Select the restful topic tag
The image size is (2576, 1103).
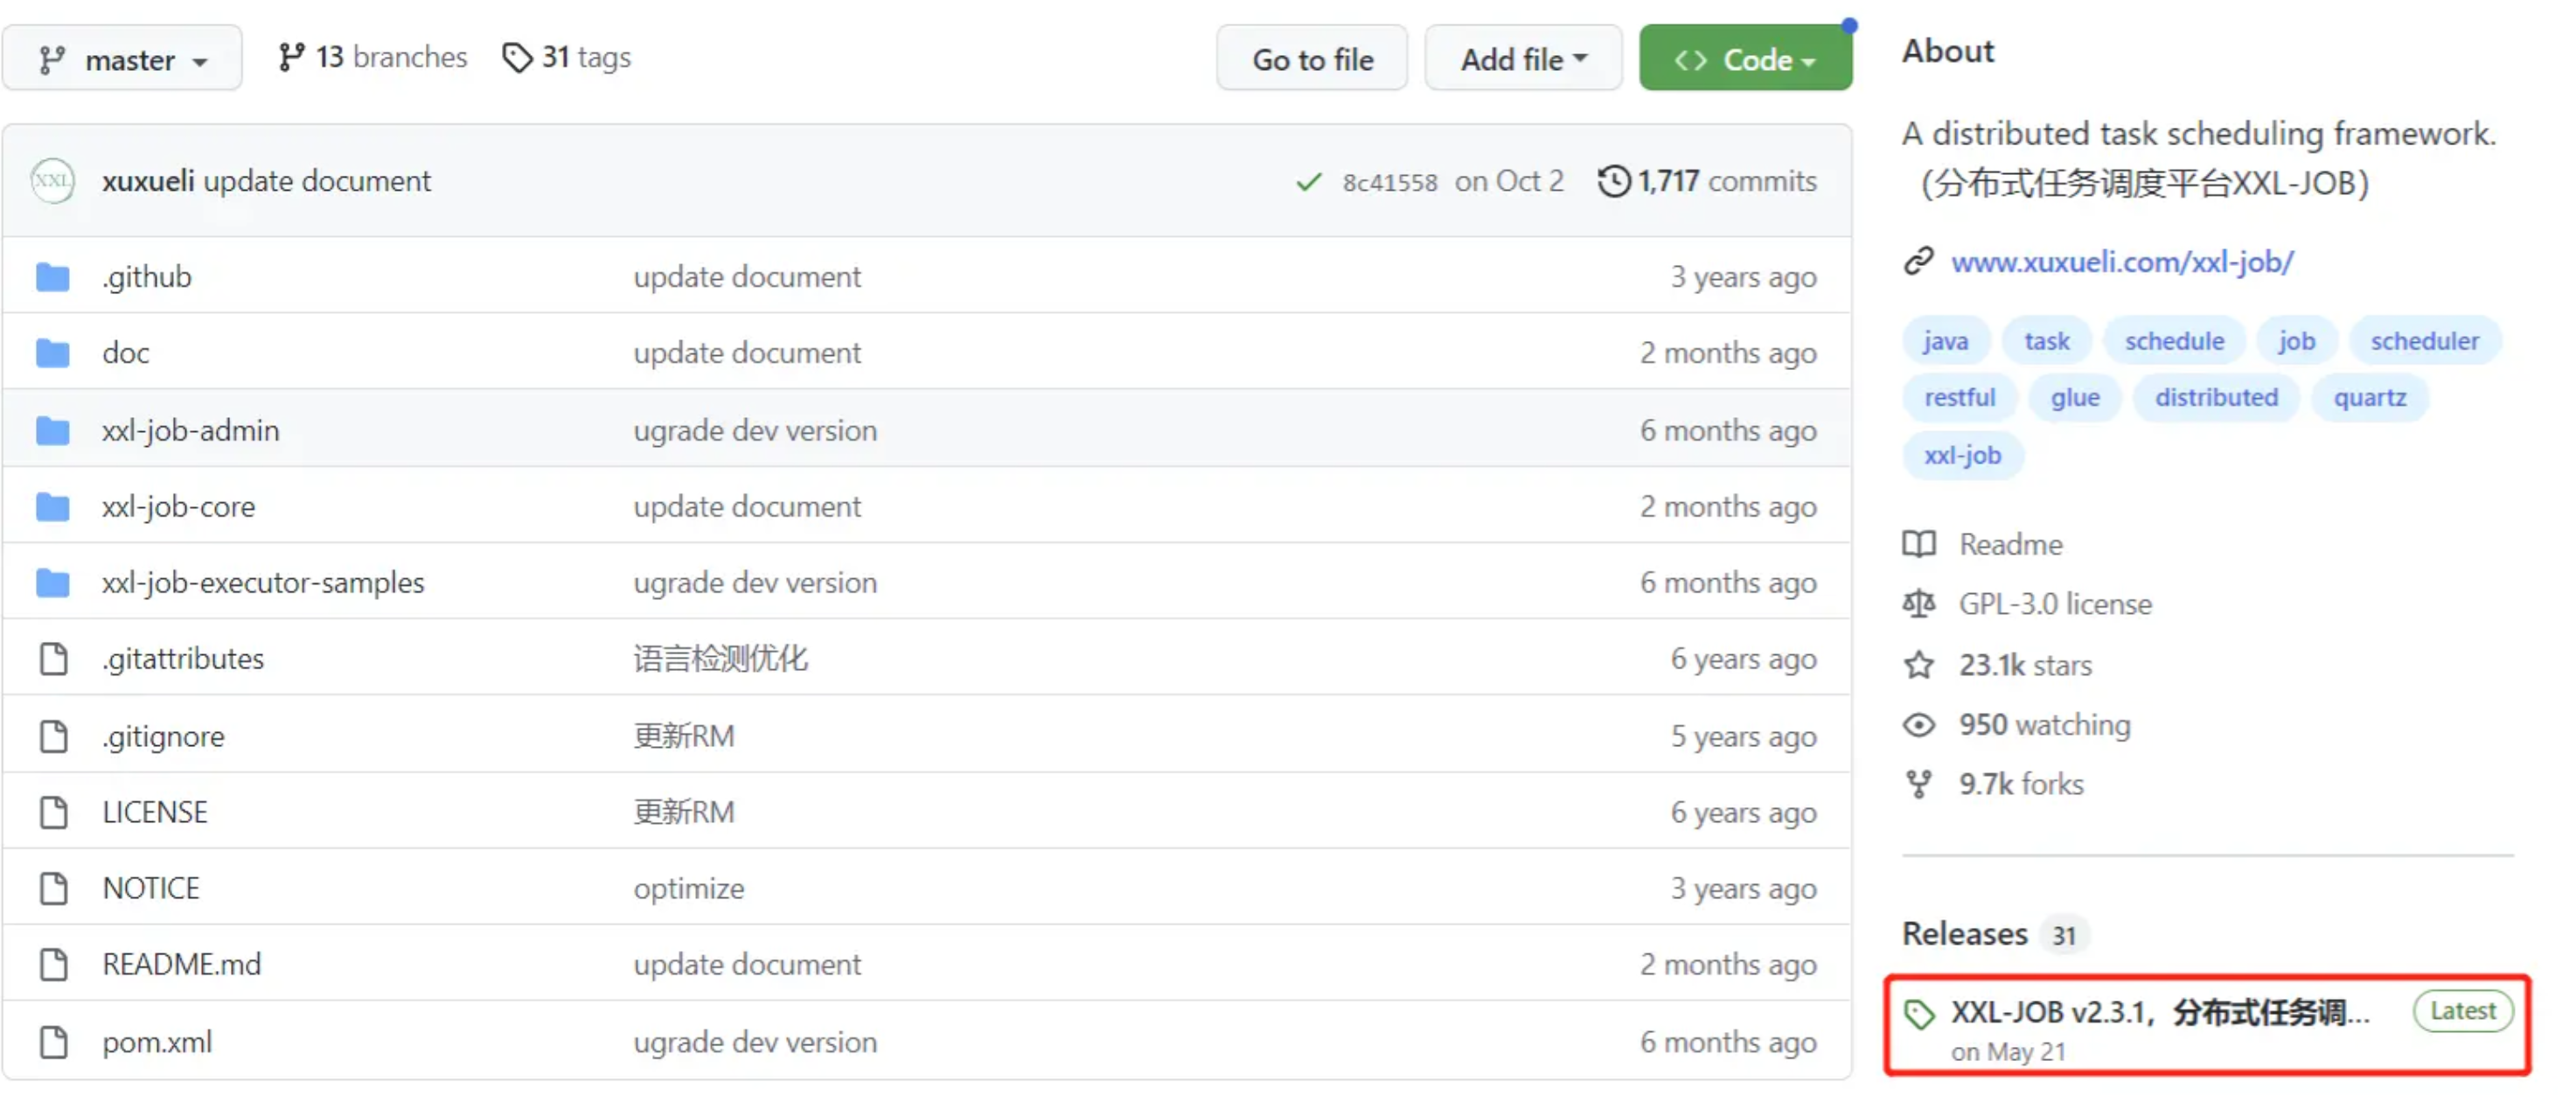pyautogui.click(x=1959, y=398)
